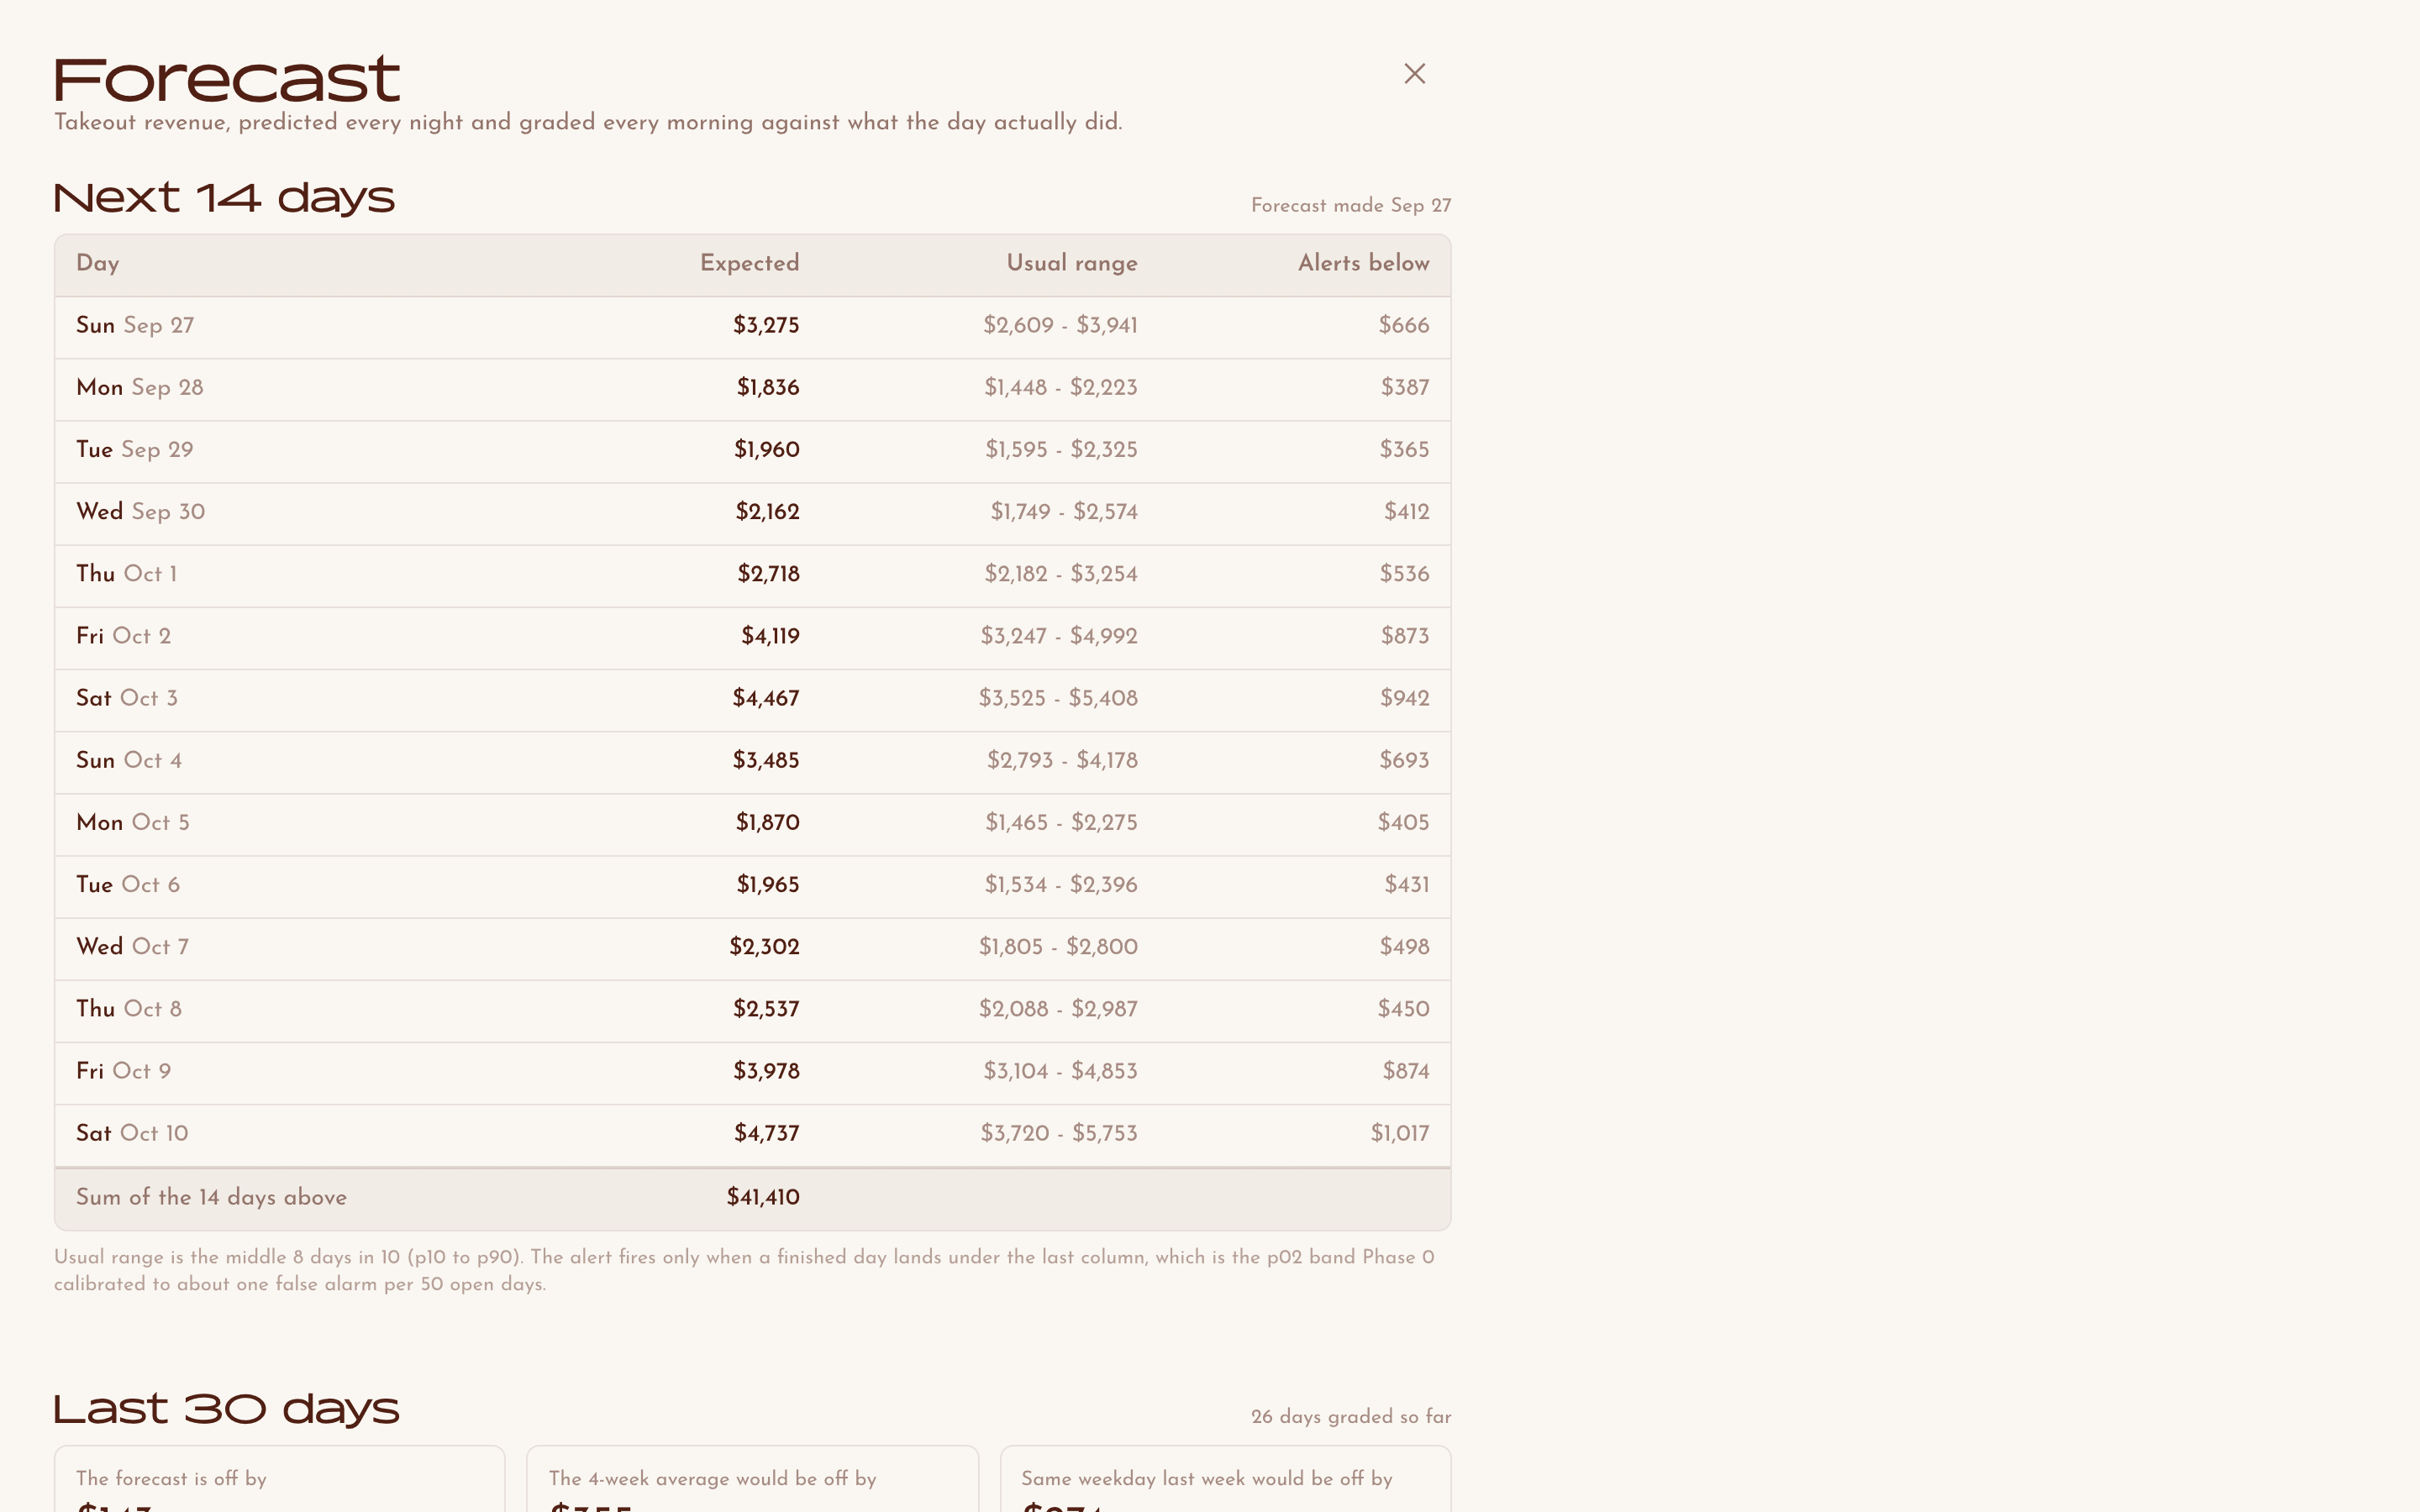This screenshot has width=2420, height=1512.
Task: Click '26 days graded so far' text
Action: pos(1351,1417)
